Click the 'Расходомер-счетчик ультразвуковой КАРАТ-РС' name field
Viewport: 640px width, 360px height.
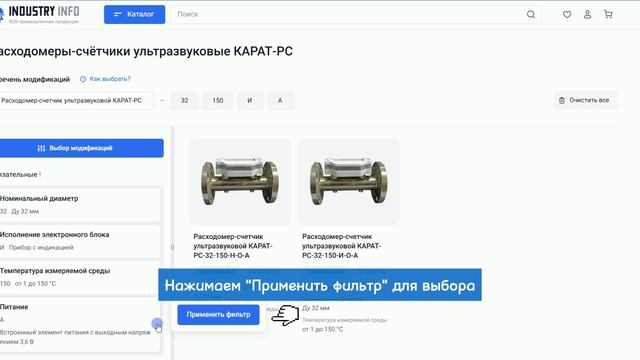click(x=76, y=100)
